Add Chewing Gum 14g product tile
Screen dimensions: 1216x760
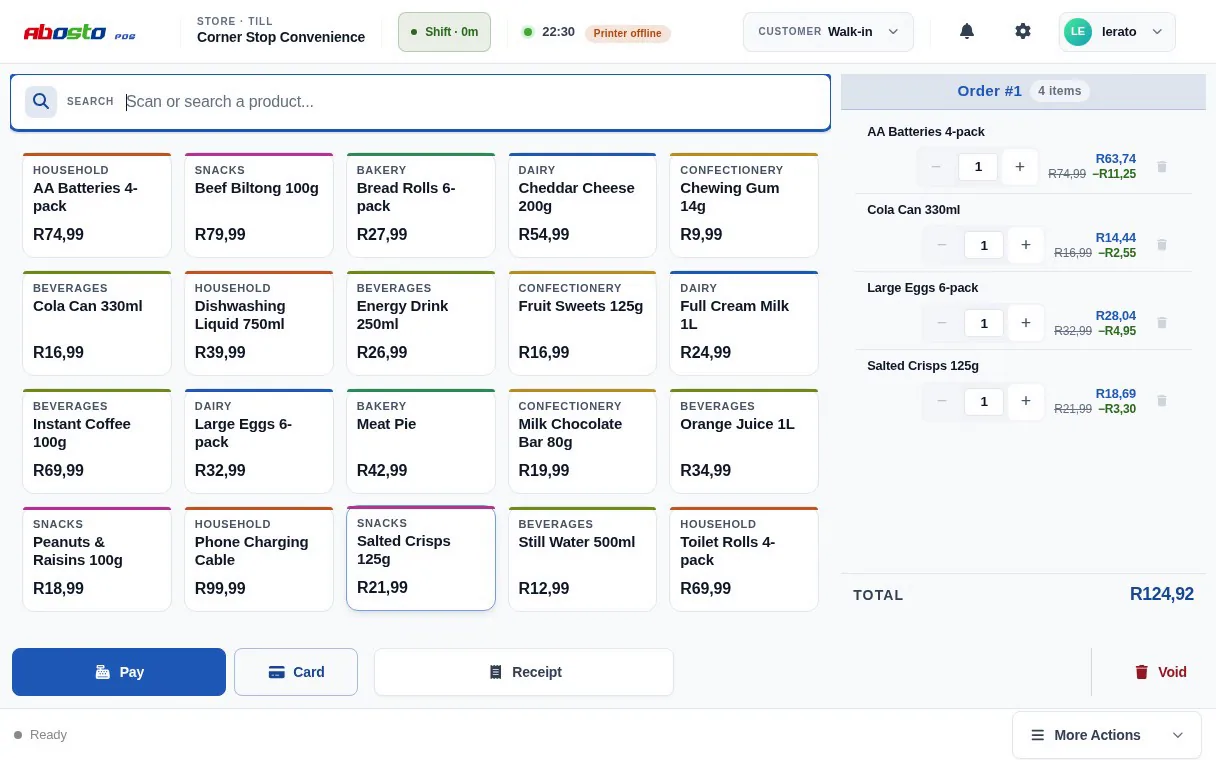pos(744,205)
